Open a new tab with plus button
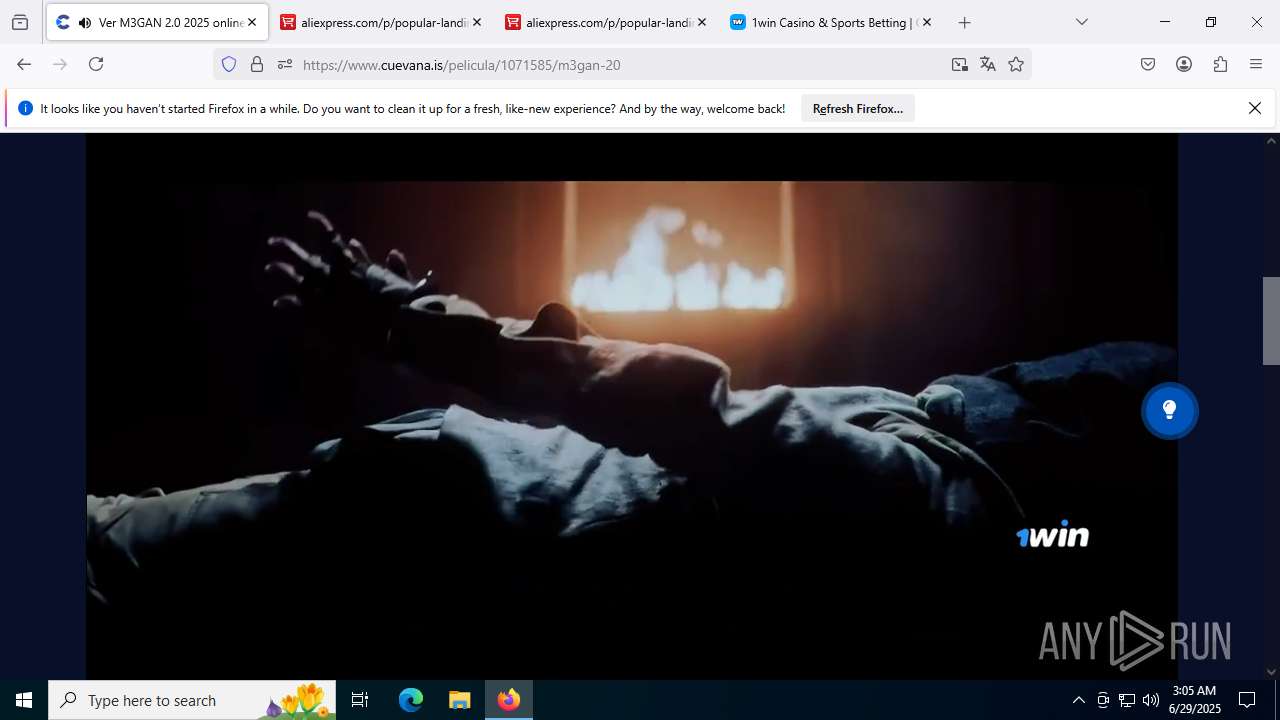 point(964,22)
